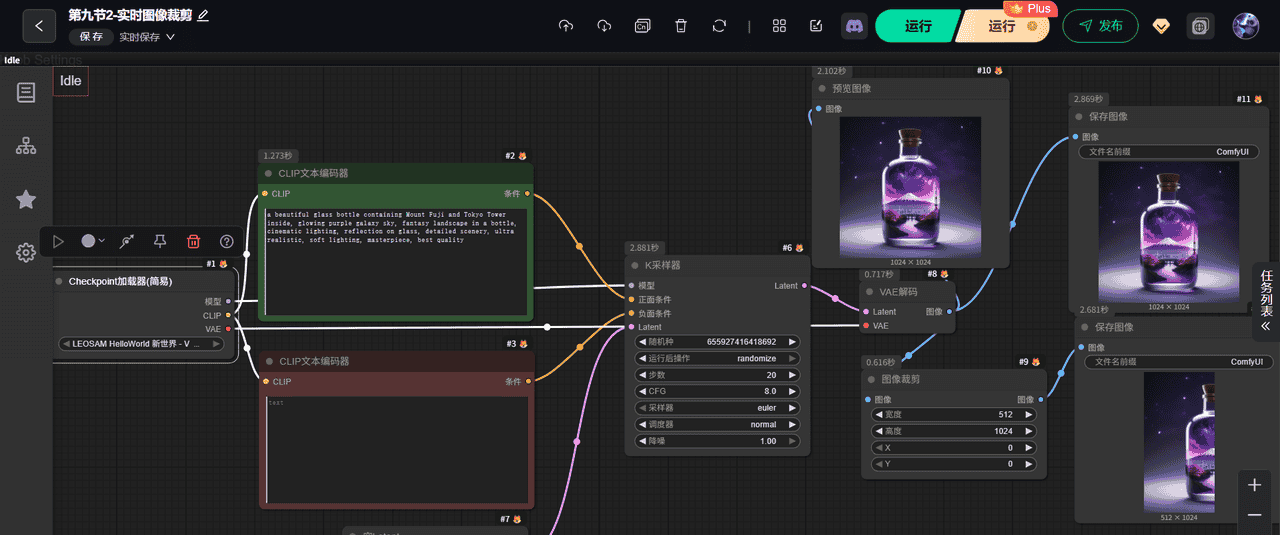Viewport: 1280px width, 535px height.
Task: Click the trash icon in top toolbar
Action: (x=681, y=26)
